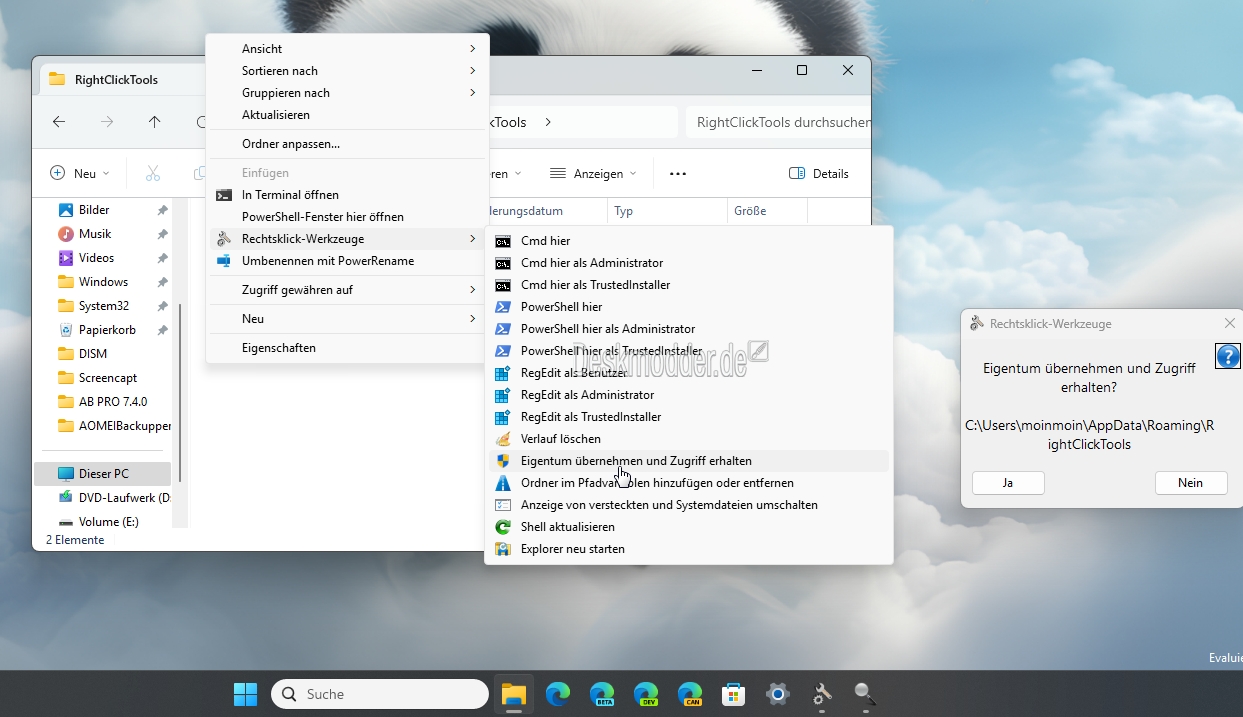Click the Explorer neu starten icon
The image size is (1243, 717).
pos(503,549)
